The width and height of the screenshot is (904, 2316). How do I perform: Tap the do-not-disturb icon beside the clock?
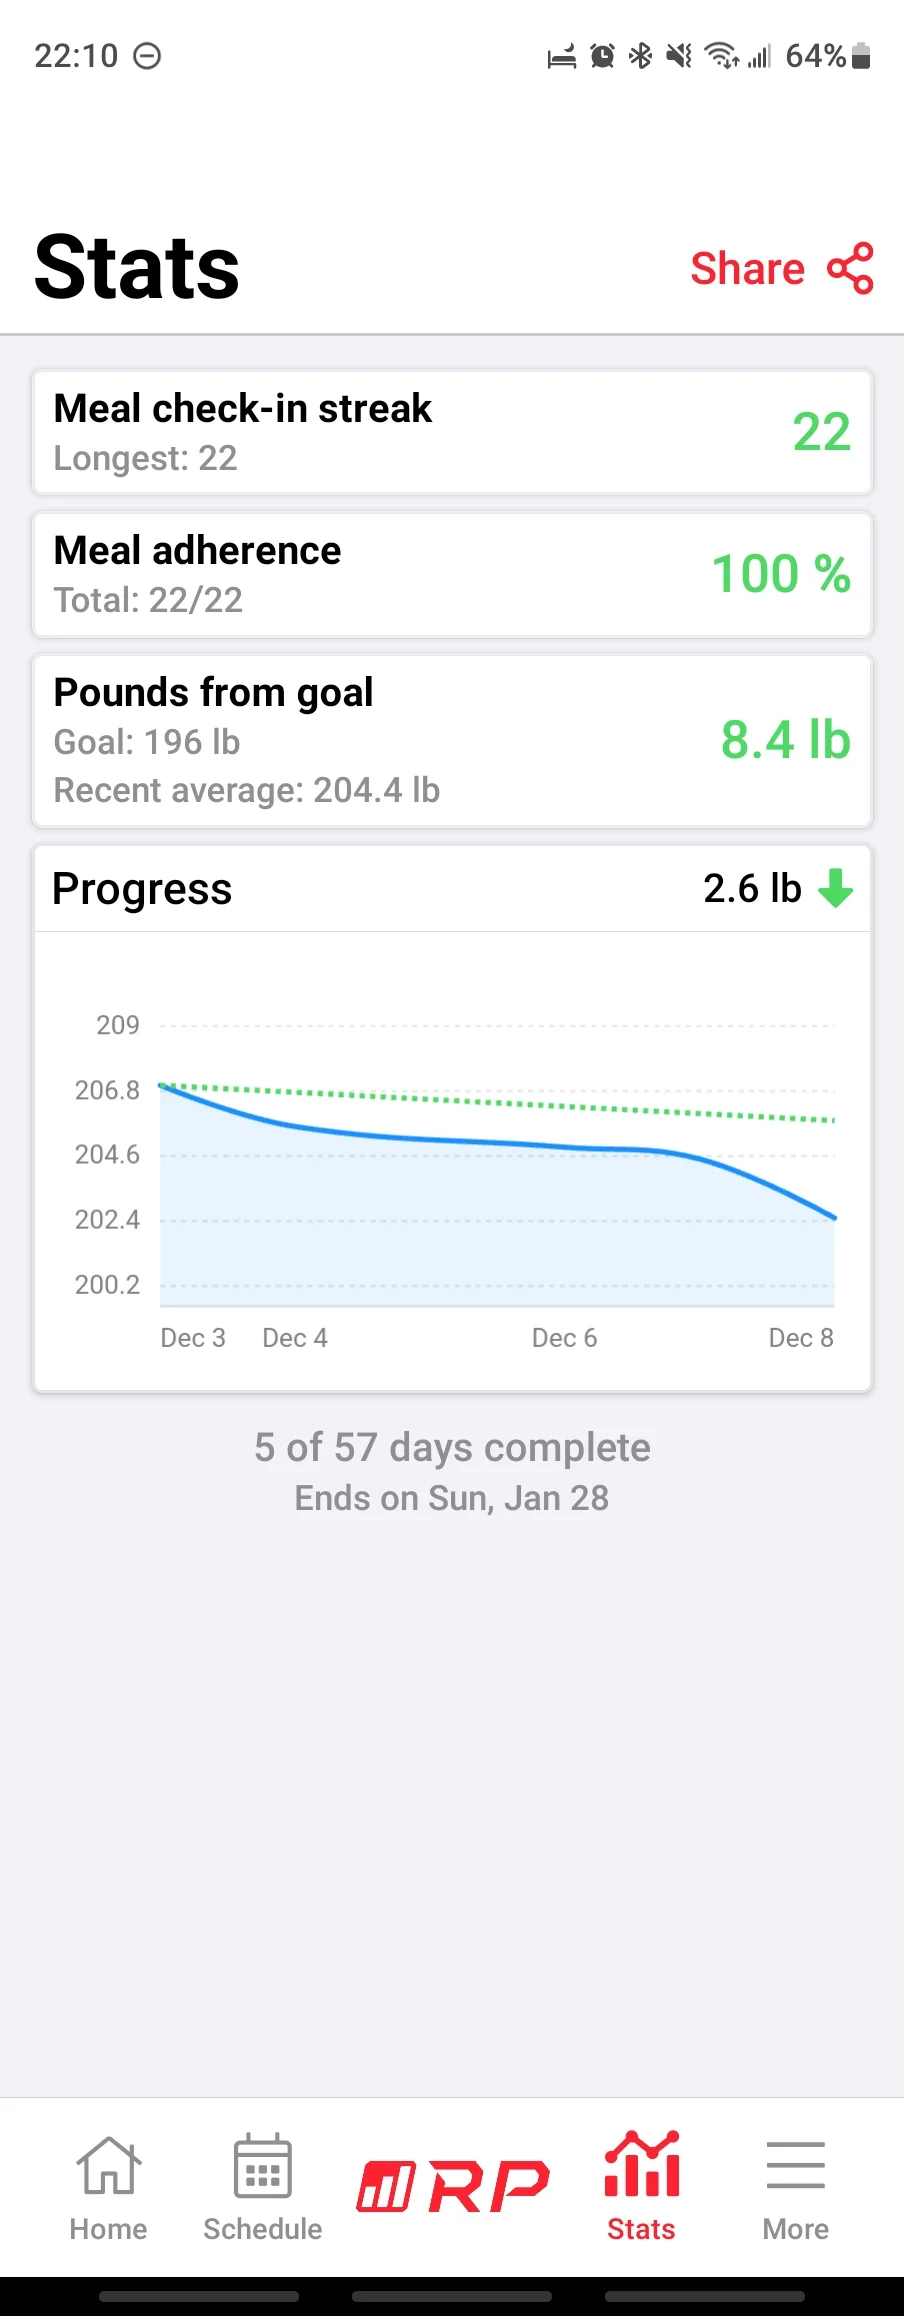(x=147, y=56)
